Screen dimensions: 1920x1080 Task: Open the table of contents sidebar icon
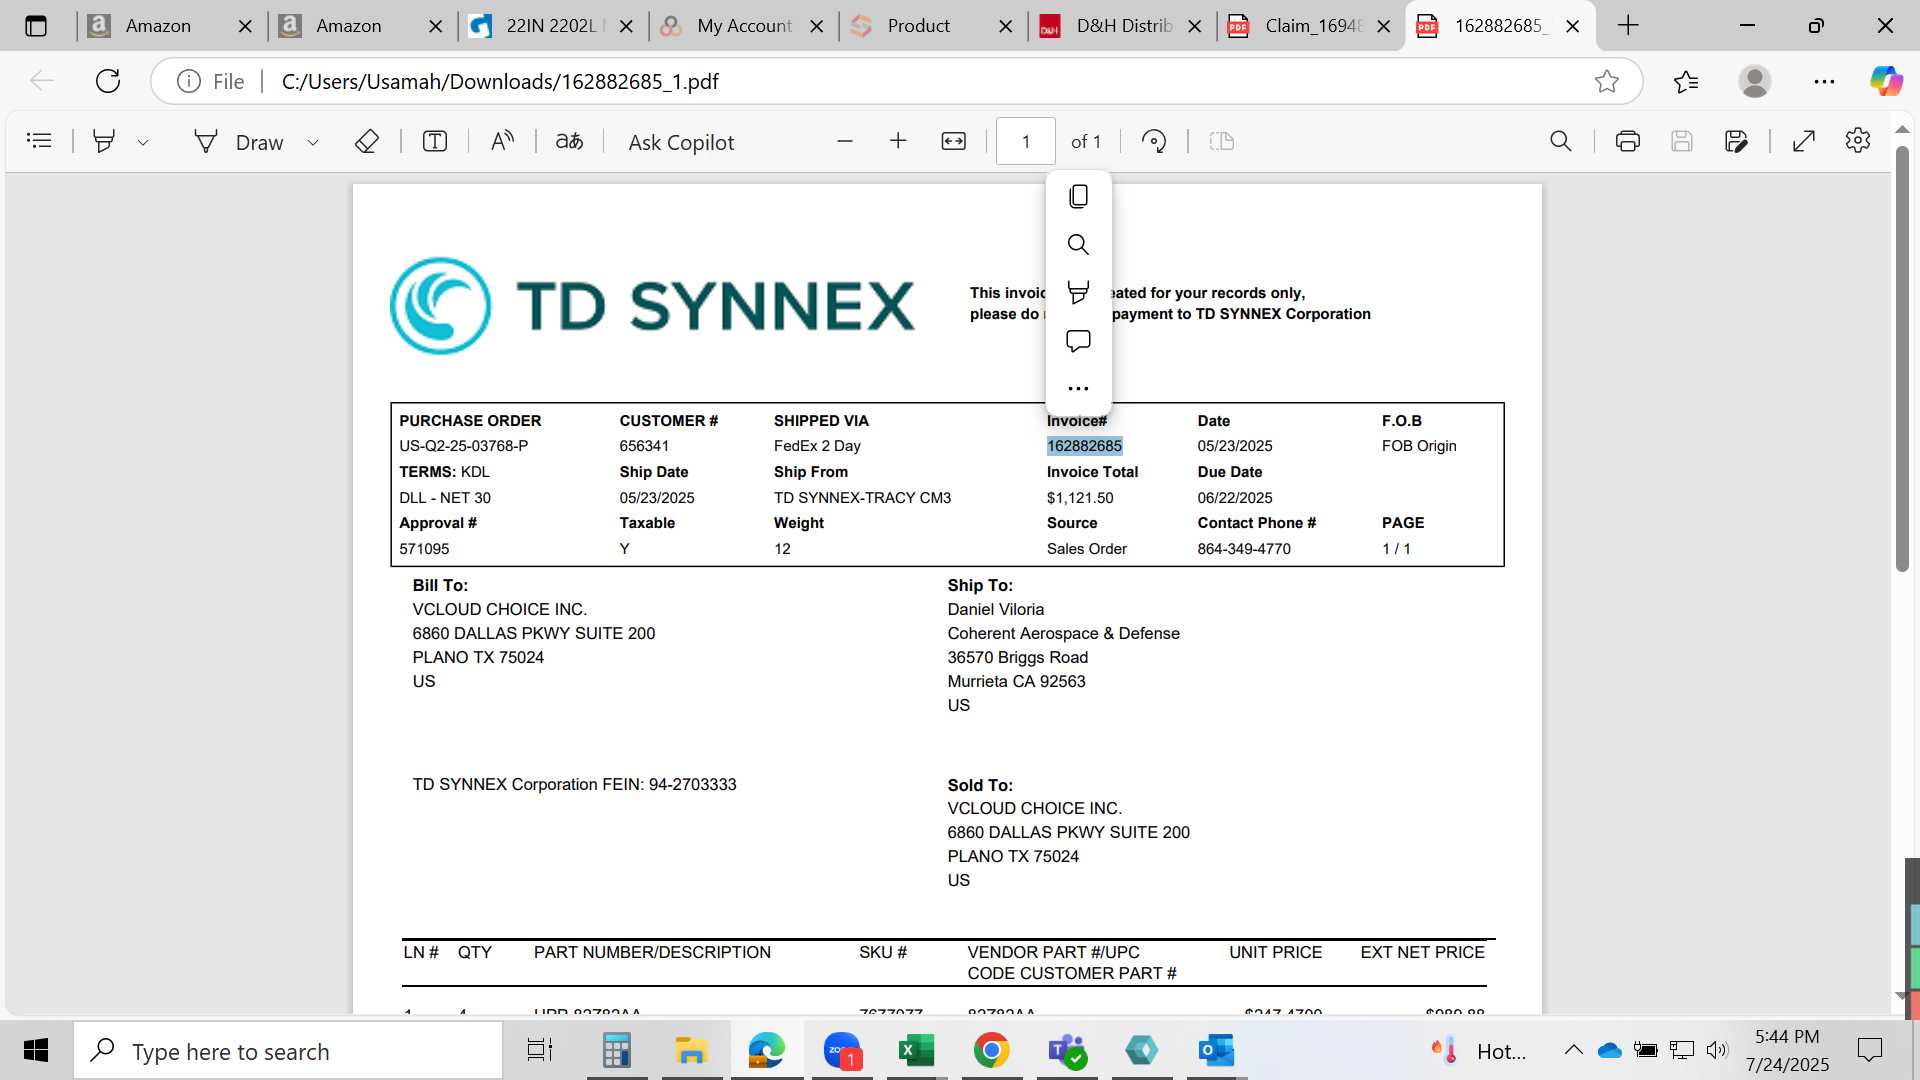point(39,141)
